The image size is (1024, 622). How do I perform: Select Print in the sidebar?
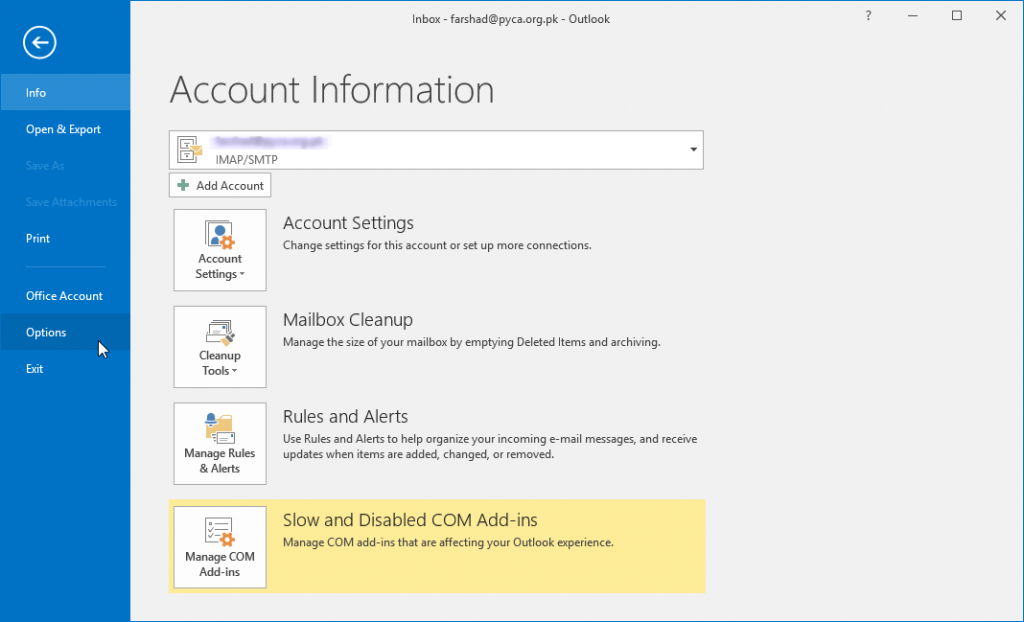[x=38, y=238]
